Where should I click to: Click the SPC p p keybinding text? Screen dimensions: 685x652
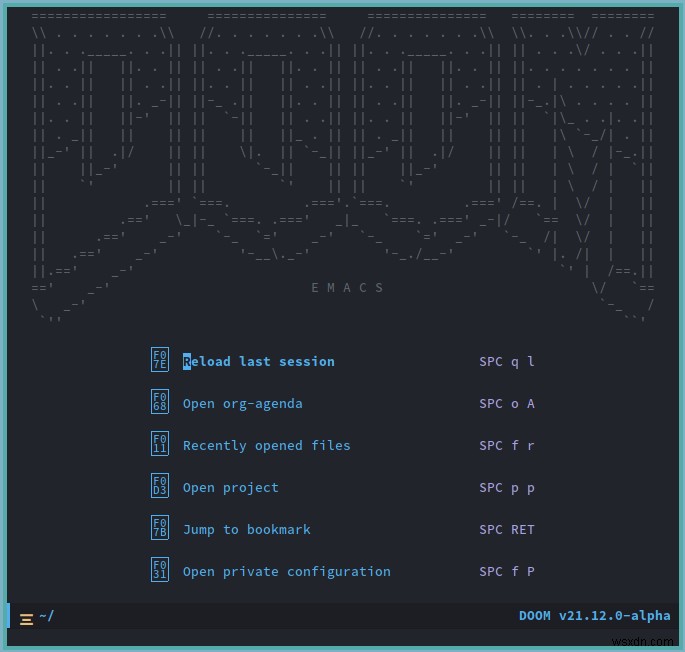click(507, 488)
